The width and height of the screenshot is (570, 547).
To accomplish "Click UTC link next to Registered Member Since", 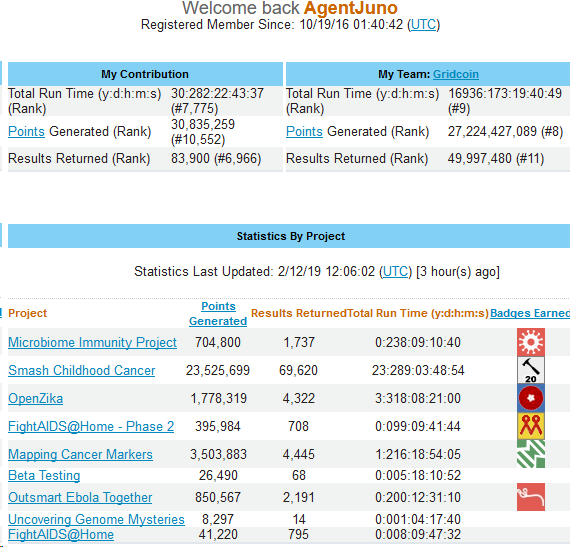I will click(423, 25).
